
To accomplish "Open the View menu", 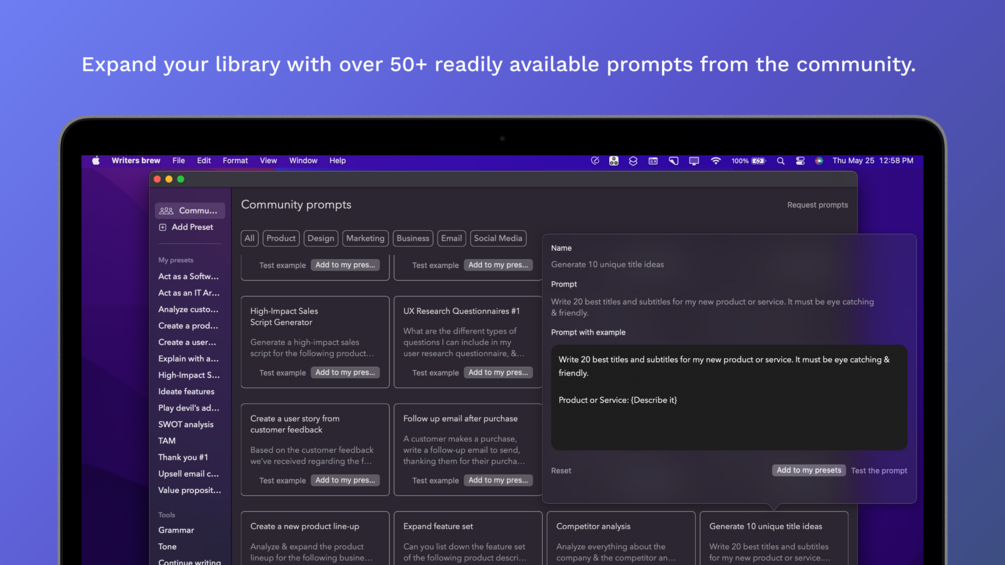I will click(268, 161).
